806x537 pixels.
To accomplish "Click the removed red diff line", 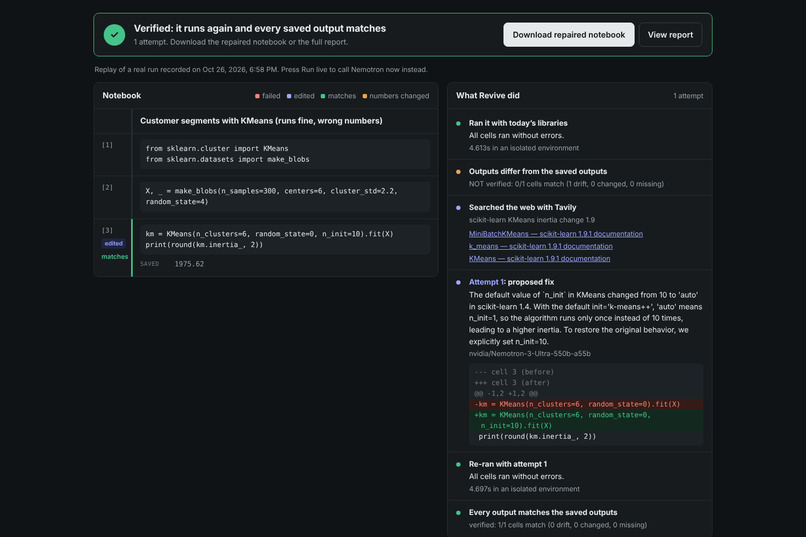I will (x=586, y=404).
